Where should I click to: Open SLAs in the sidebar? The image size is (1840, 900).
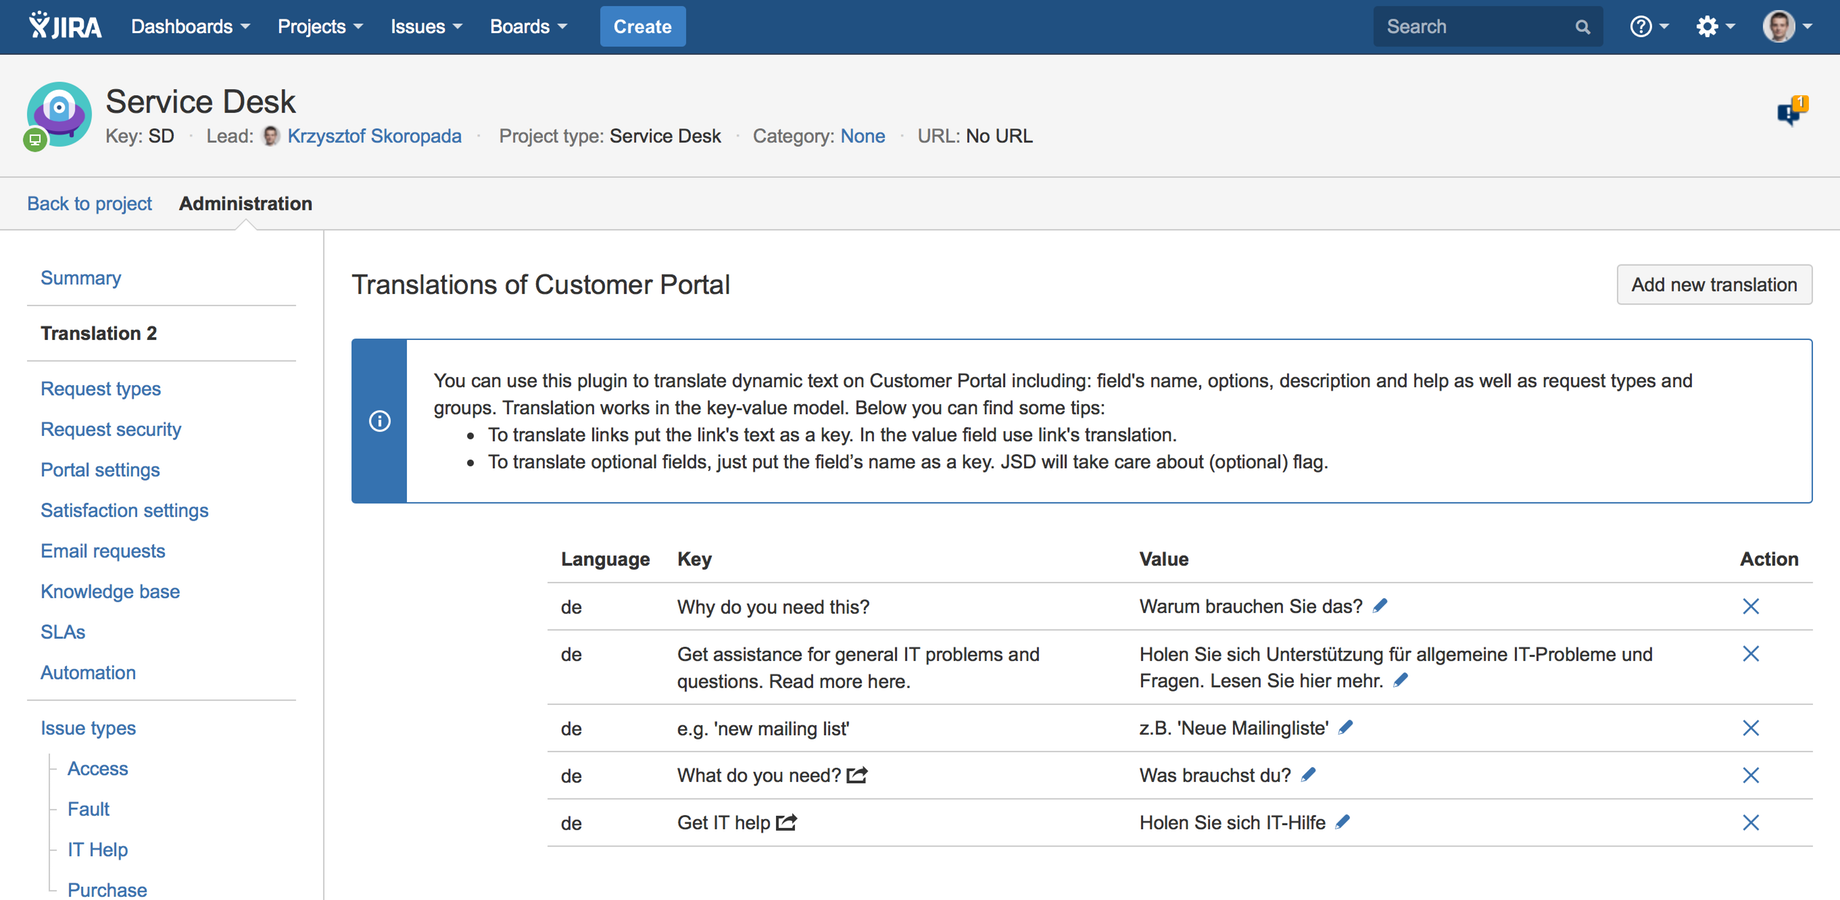tap(63, 632)
